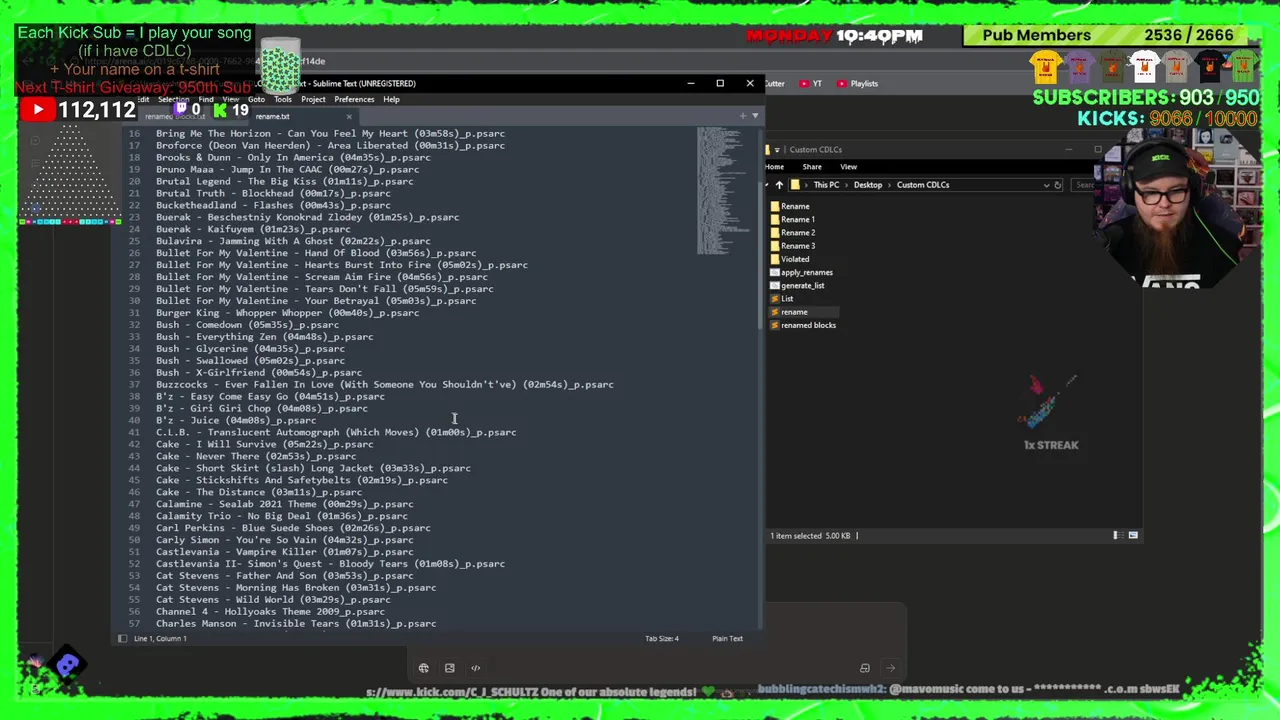Open Tab Size: 4 selector in status bar
This screenshot has width=1280, height=720.
[662, 638]
